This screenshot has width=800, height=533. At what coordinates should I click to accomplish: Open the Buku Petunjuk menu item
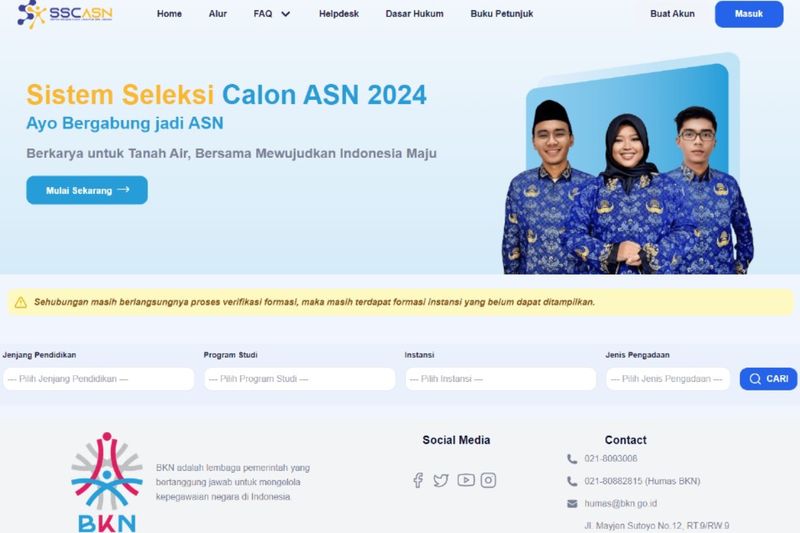pyautogui.click(x=502, y=14)
